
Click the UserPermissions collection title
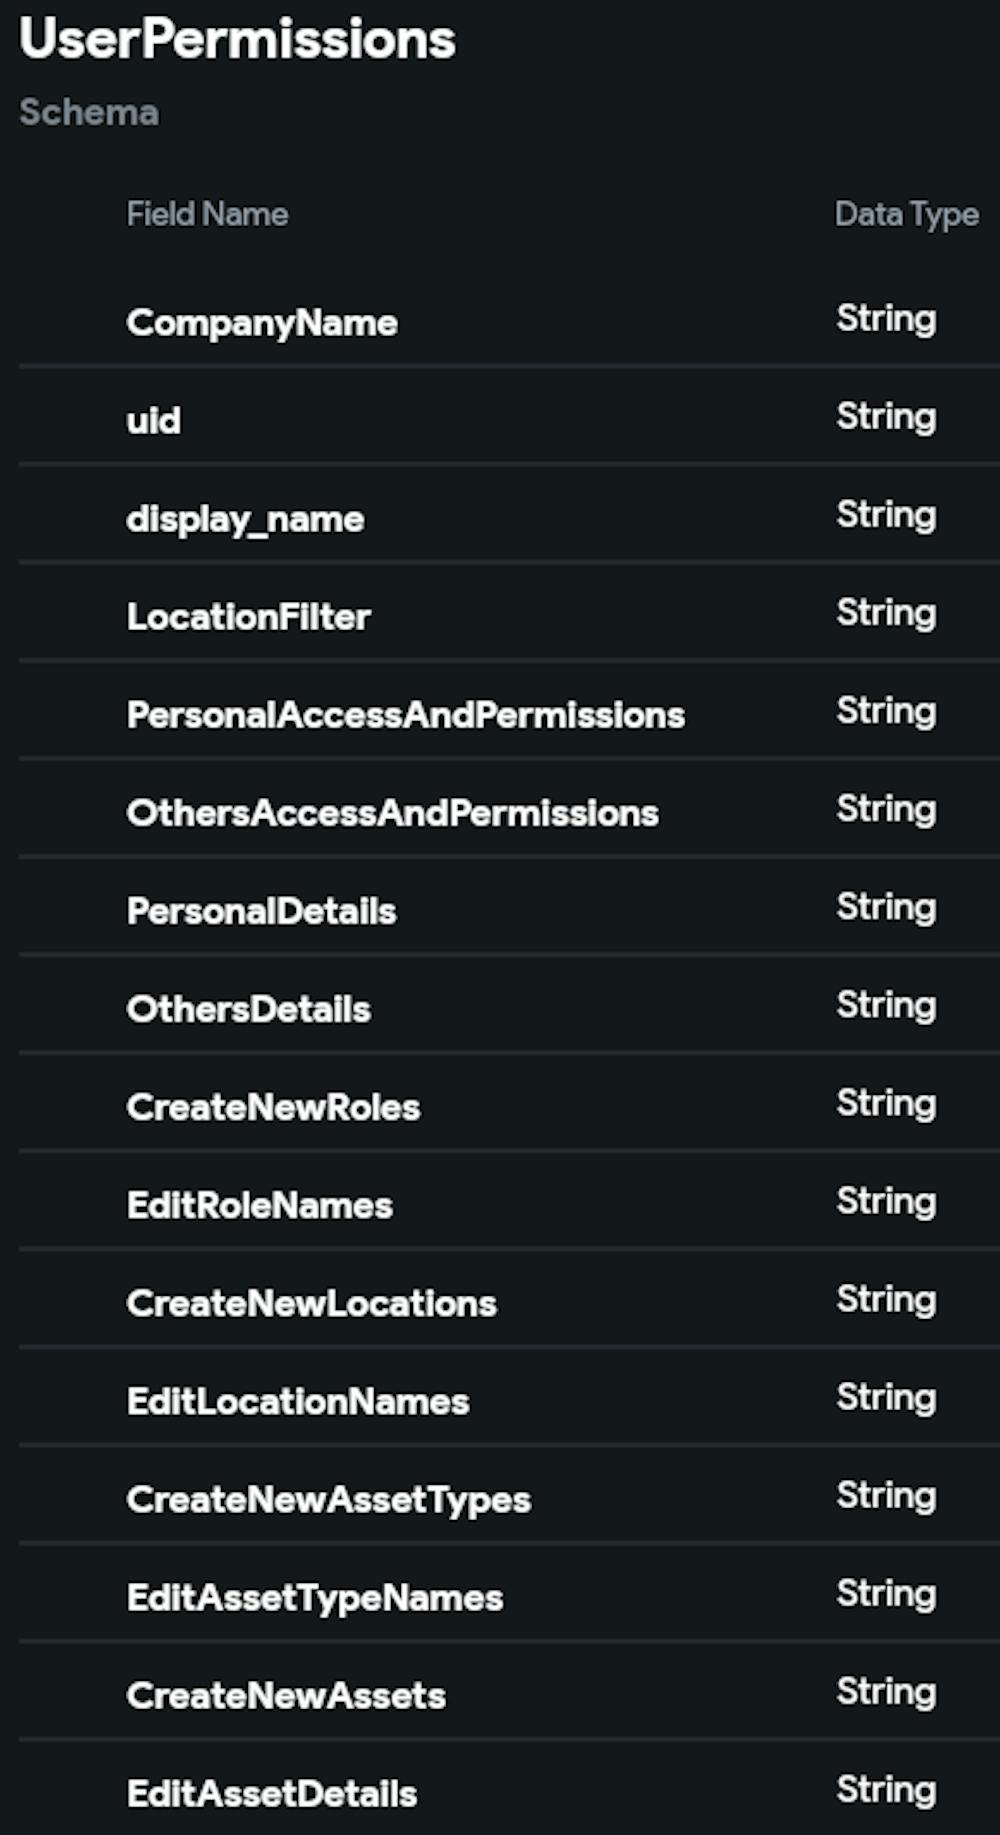click(x=237, y=40)
